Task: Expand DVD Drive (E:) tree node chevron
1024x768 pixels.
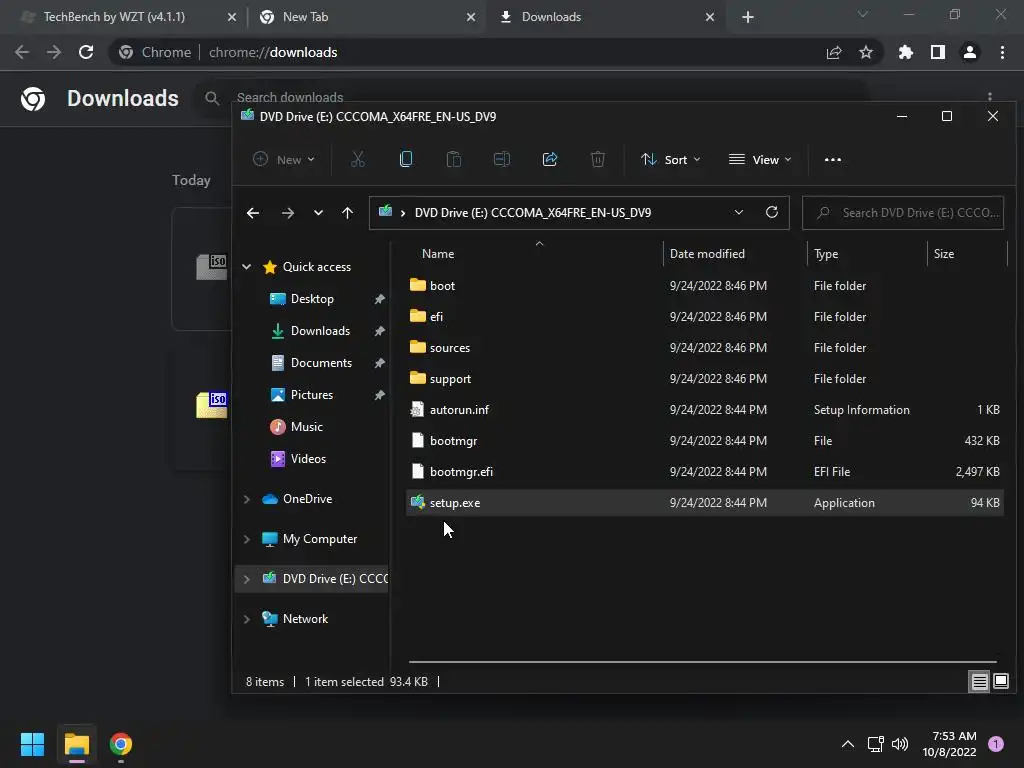Action: pos(247,579)
